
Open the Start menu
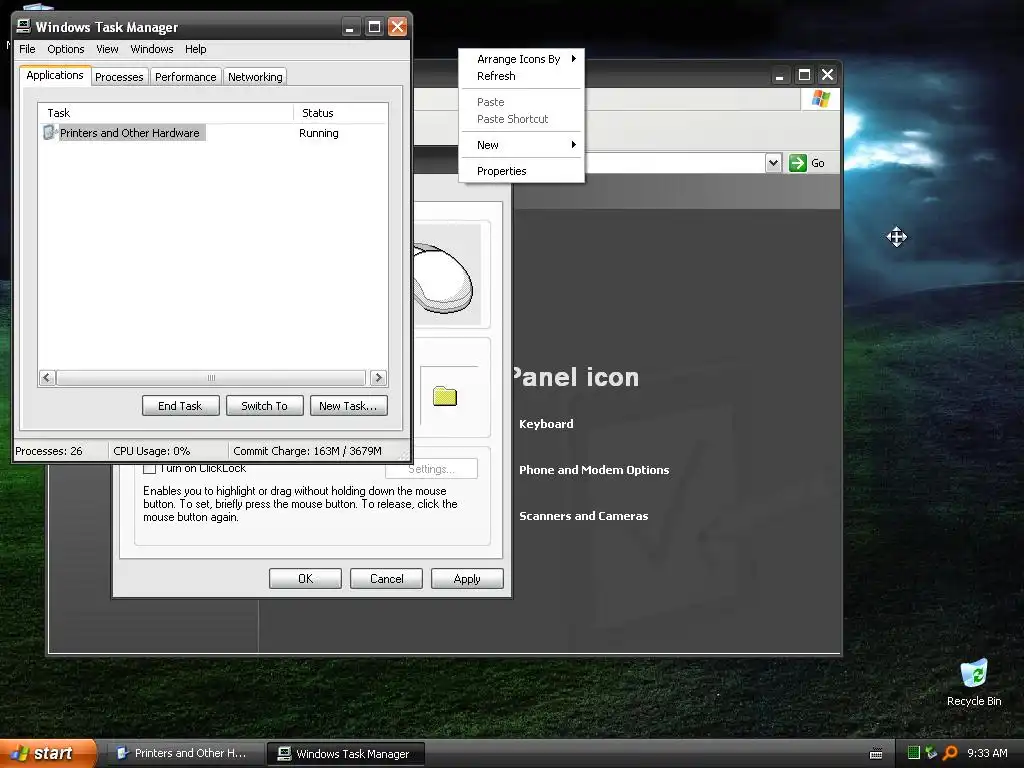[x=48, y=753]
